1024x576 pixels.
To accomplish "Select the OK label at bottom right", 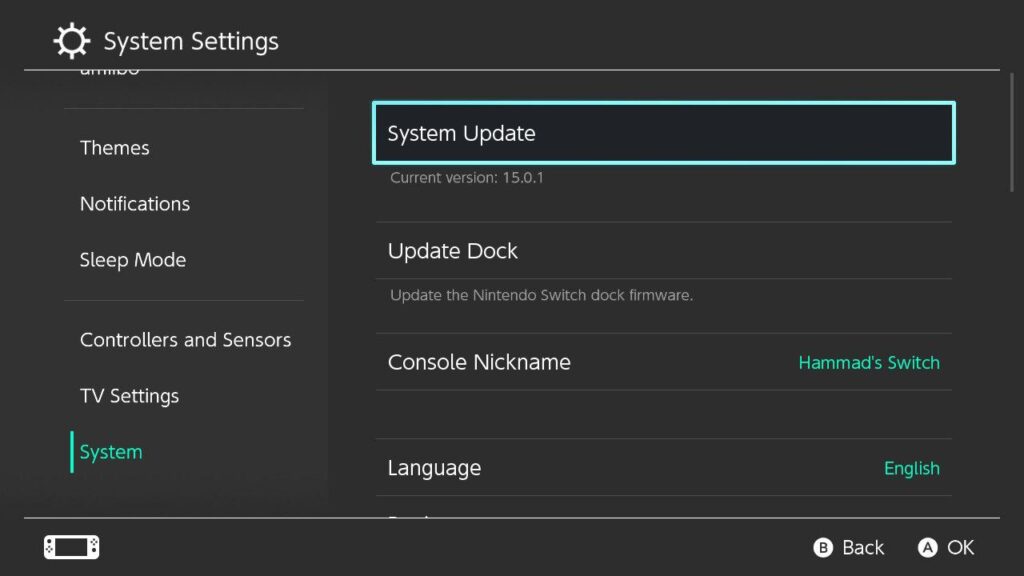I will tap(959, 547).
